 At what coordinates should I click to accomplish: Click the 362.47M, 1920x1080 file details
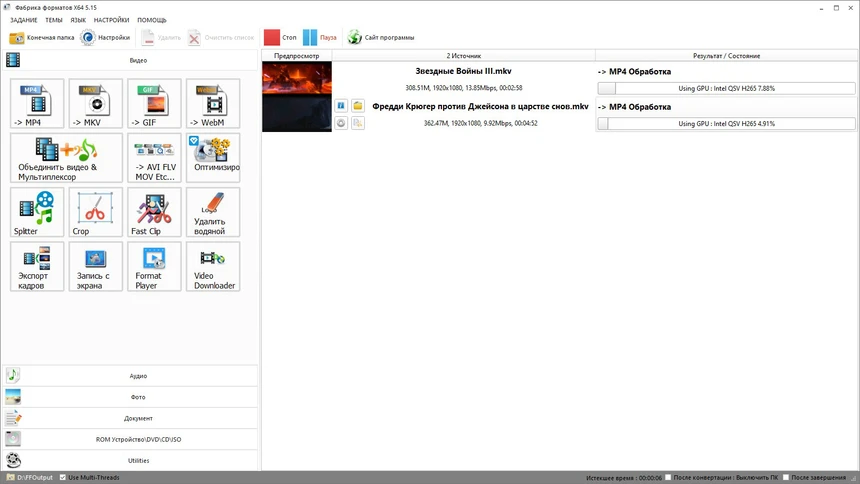tap(480, 123)
